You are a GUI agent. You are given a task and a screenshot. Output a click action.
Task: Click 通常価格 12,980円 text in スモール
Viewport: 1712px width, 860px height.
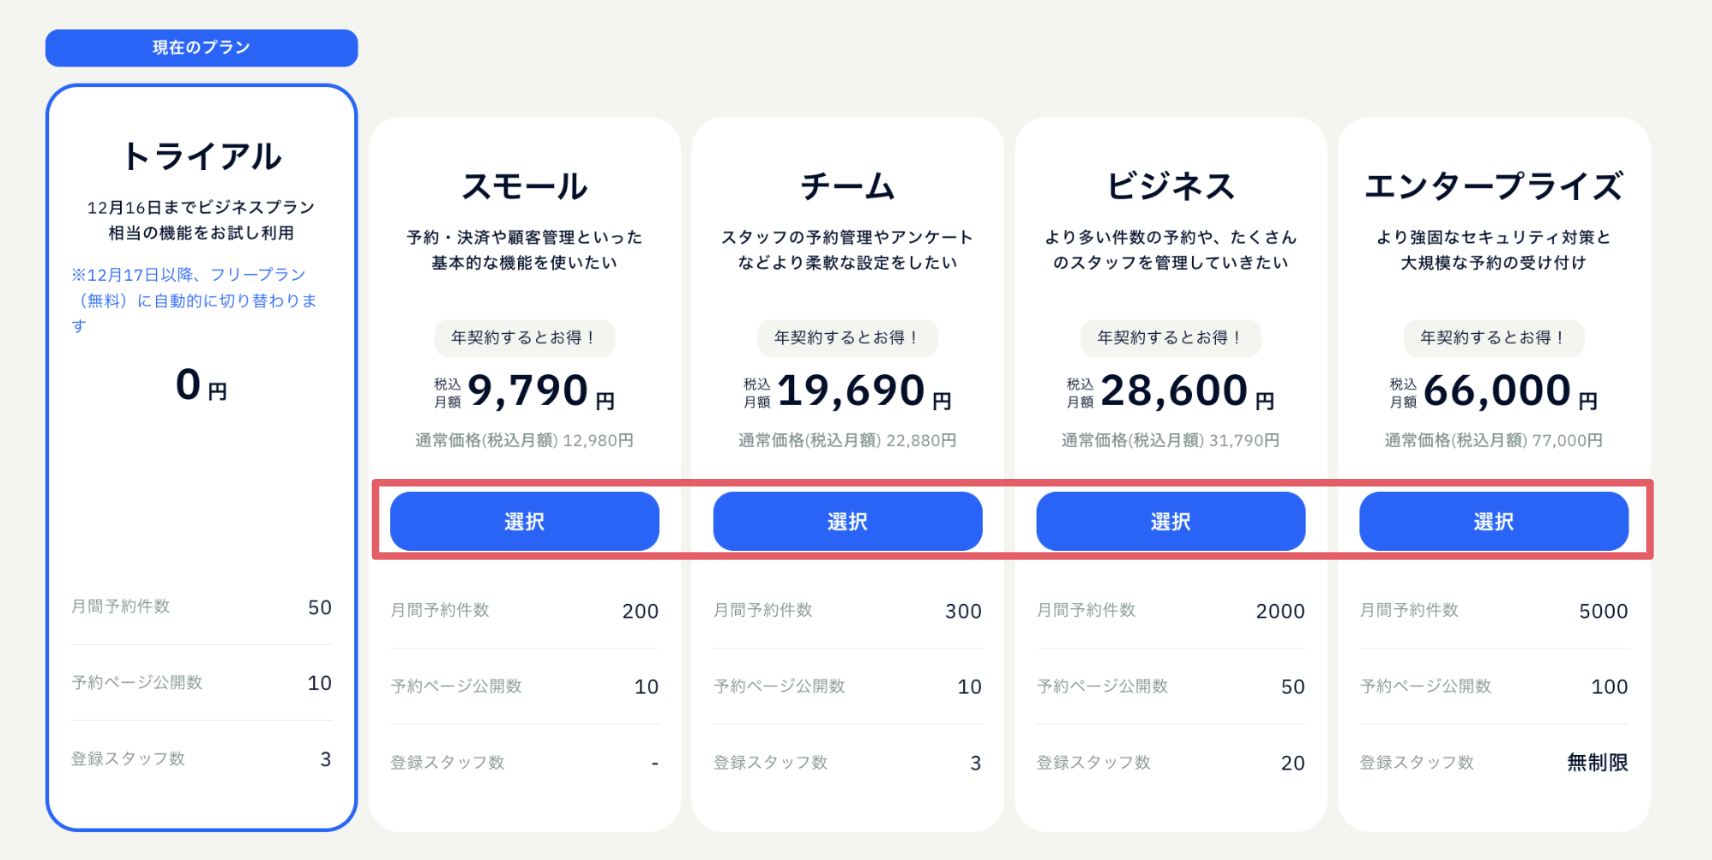tap(524, 440)
